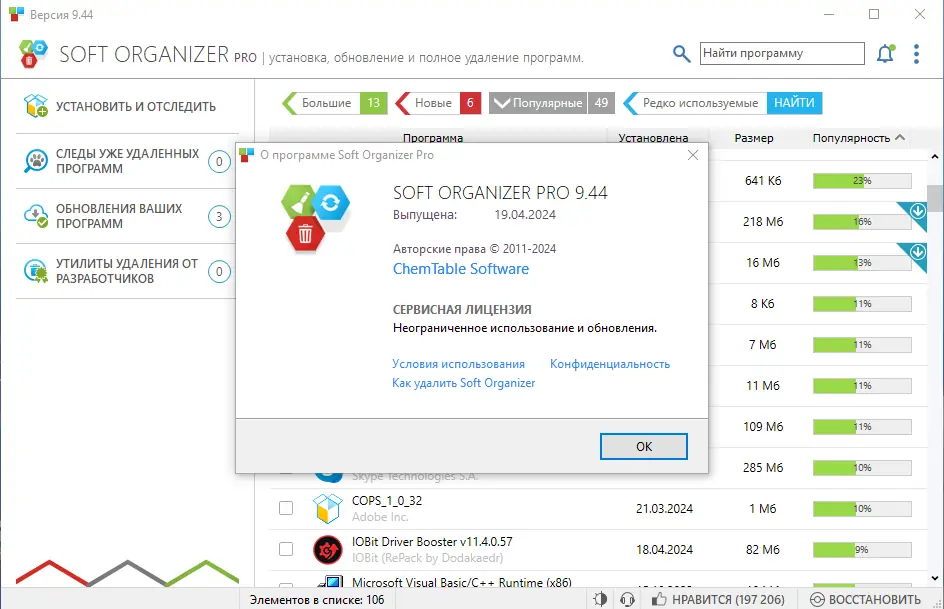Click the thumbs-up Нравится icon
944x609 pixels.
[659, 599]
